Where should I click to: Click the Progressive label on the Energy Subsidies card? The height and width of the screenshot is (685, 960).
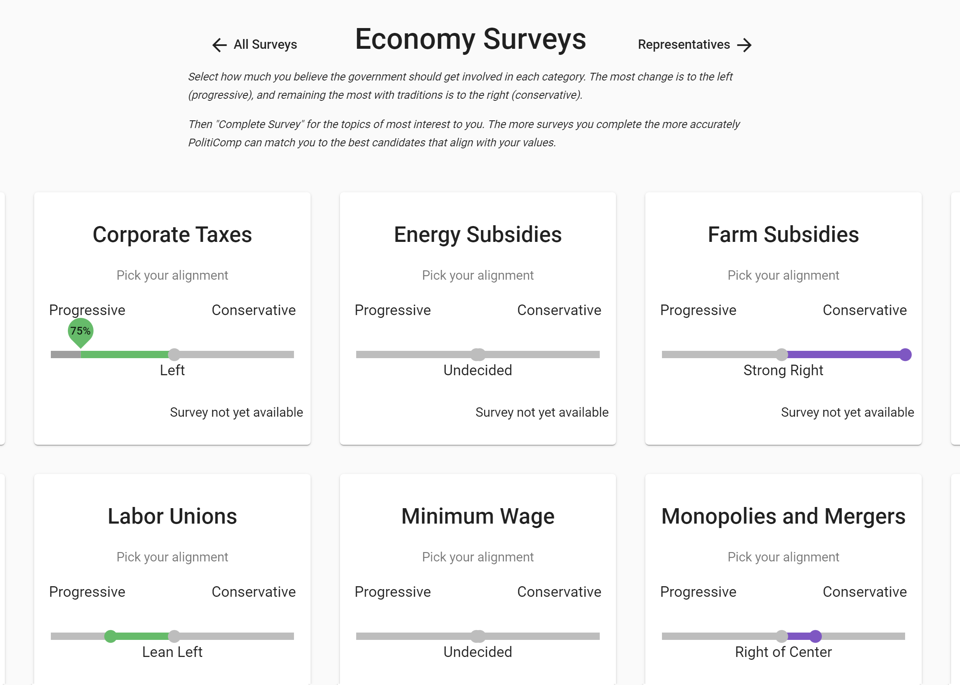click(393, 310)
